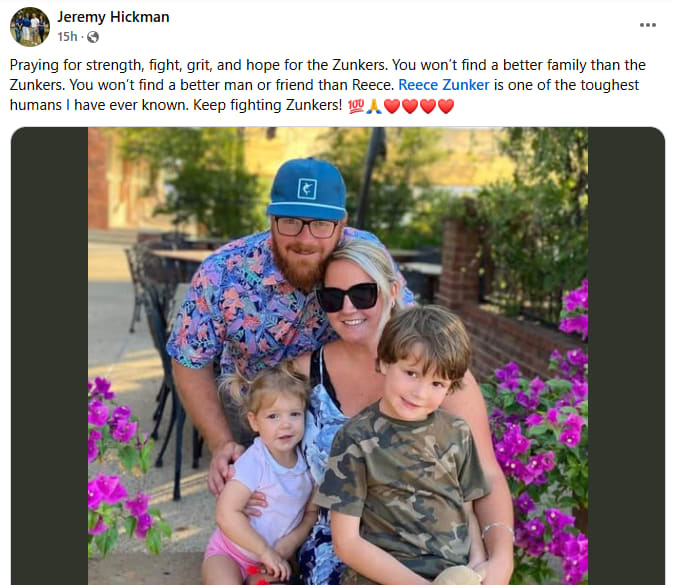
Task: Click the third red heart emoji
Action: [428, 106]
